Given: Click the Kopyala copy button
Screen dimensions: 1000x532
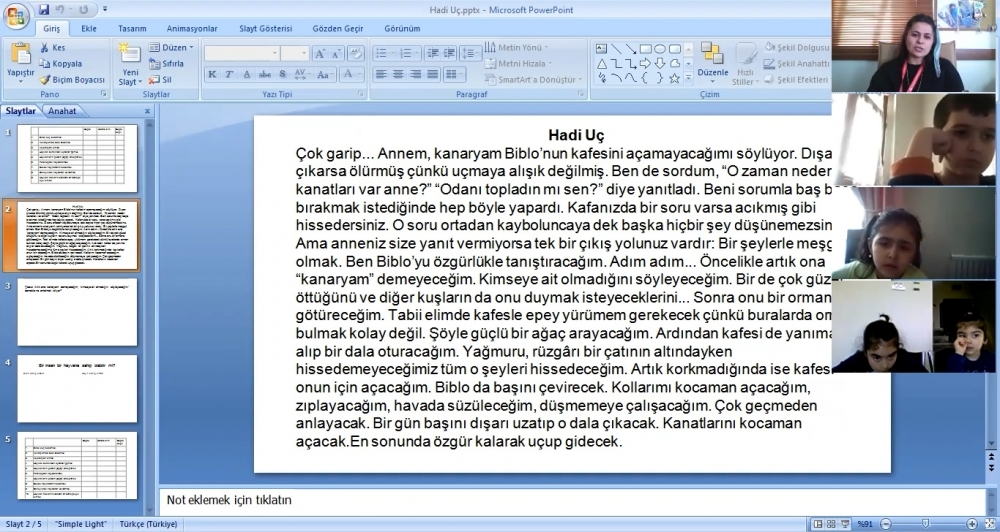Looking at the screenshot, I should 60,63.
